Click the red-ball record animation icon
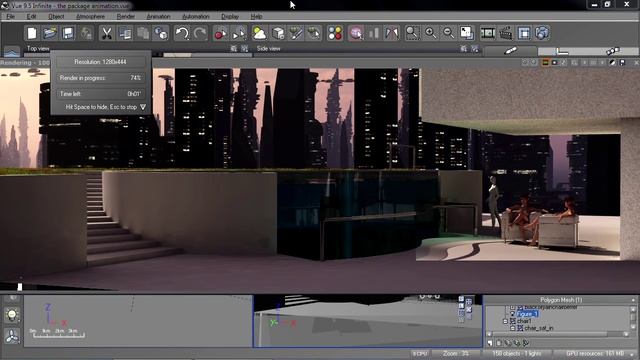 point(220,33)
